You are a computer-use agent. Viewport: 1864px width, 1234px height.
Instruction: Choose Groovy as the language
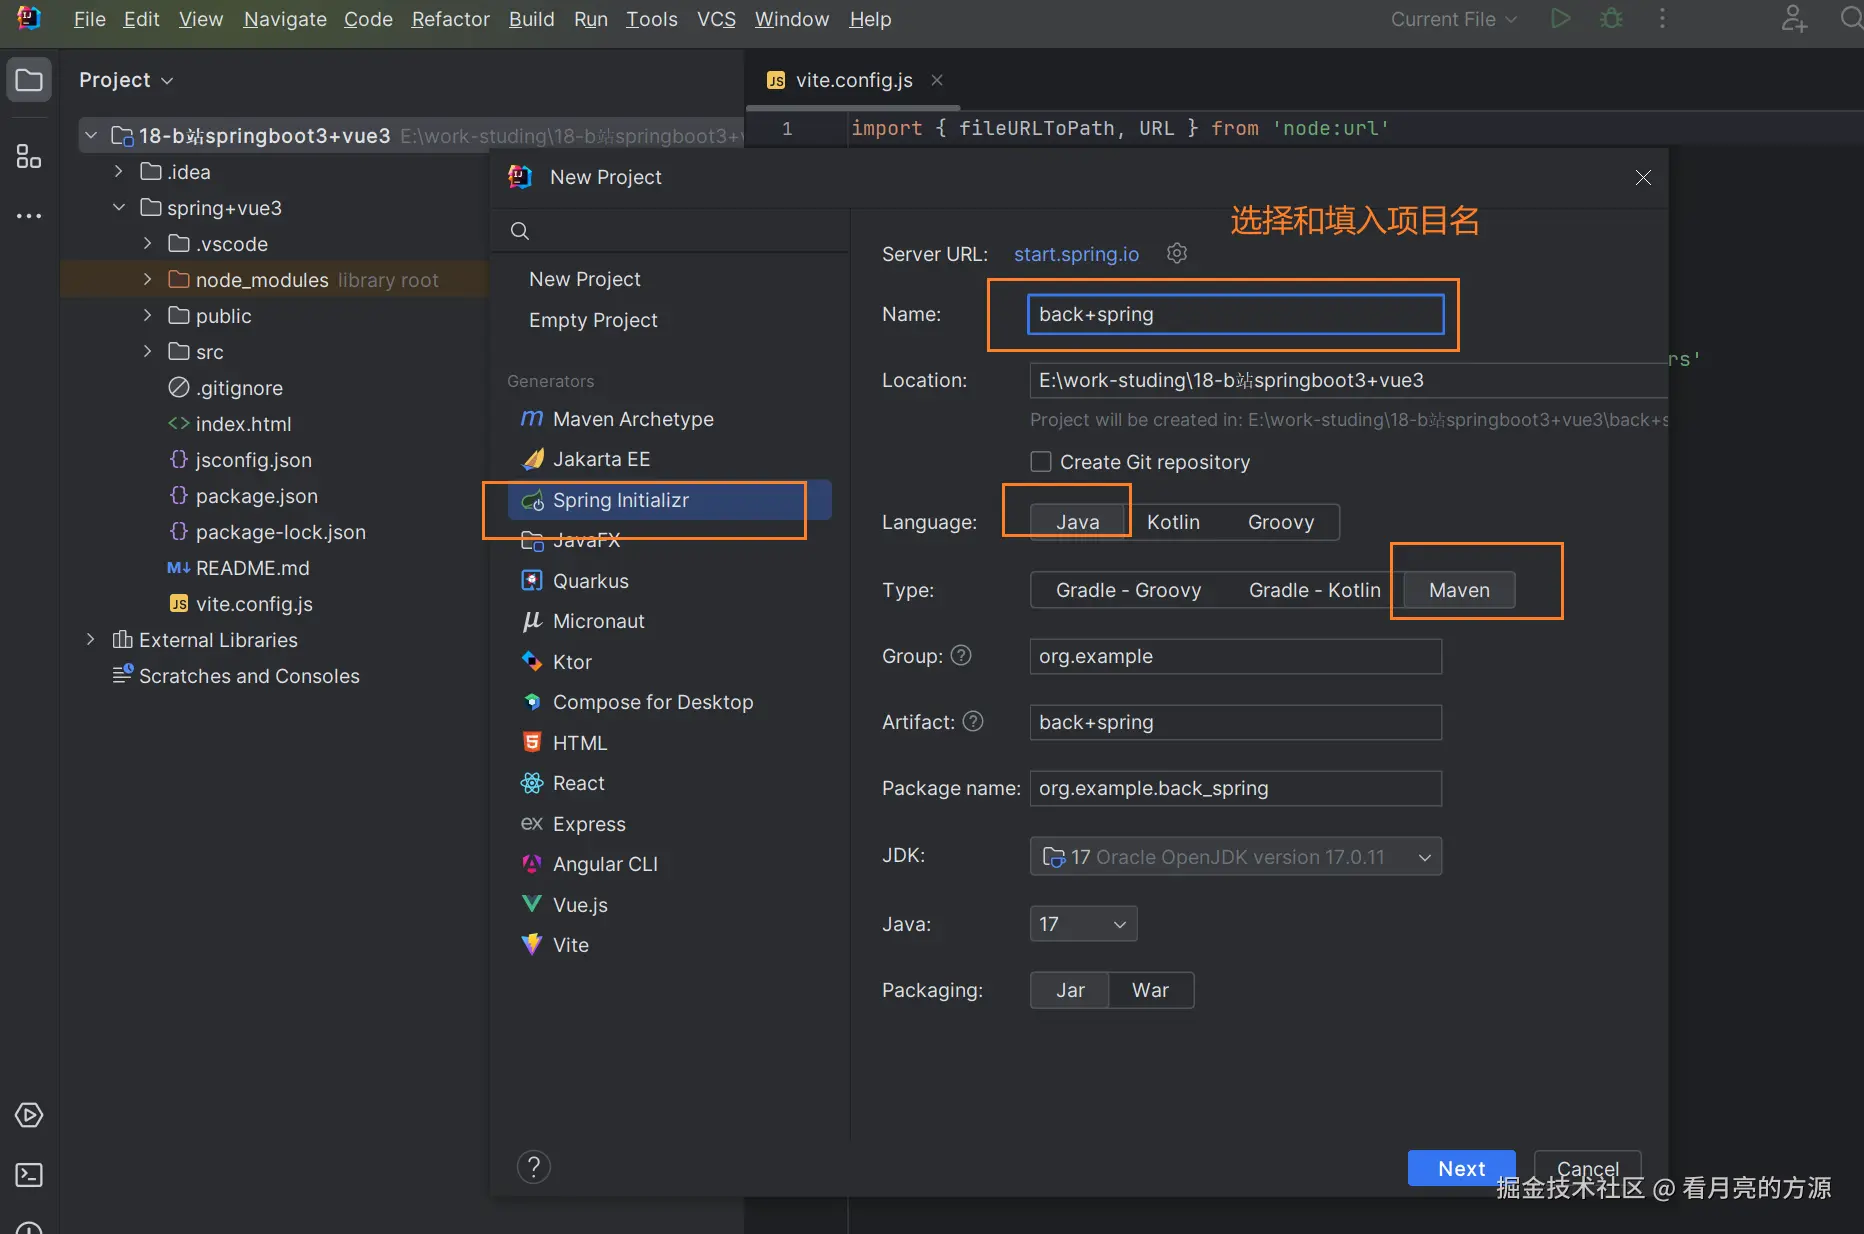point(1281,522)
